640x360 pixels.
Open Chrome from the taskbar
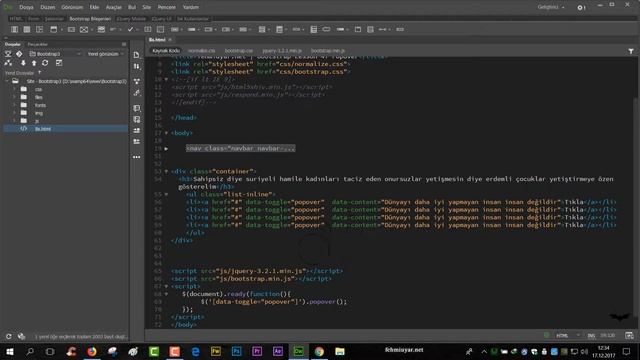click(319, 351)
